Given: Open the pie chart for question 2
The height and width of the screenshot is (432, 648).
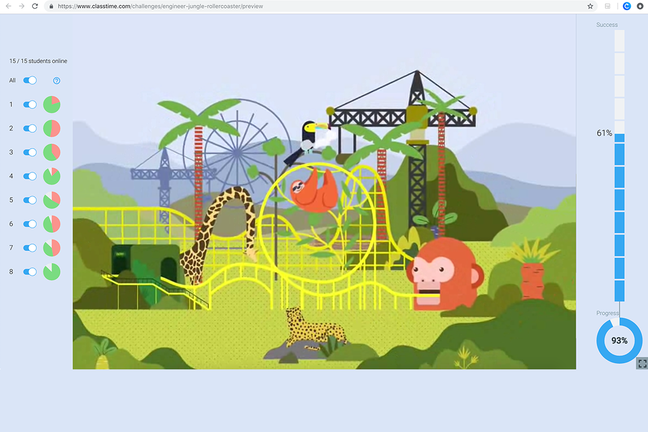Looking at the screenshot, I should 52,129.
